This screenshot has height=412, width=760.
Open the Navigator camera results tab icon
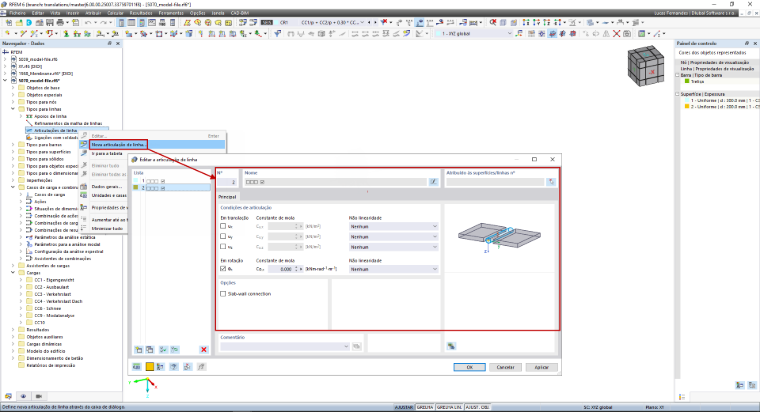39,396
